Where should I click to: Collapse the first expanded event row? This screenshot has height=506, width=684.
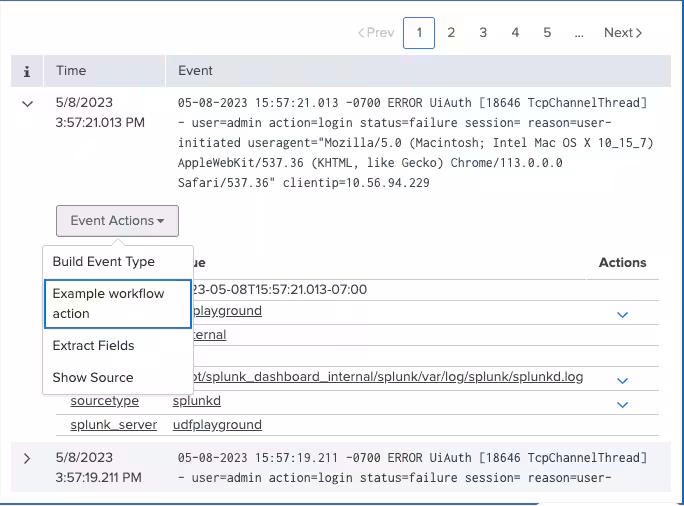[x=27, y=103]
